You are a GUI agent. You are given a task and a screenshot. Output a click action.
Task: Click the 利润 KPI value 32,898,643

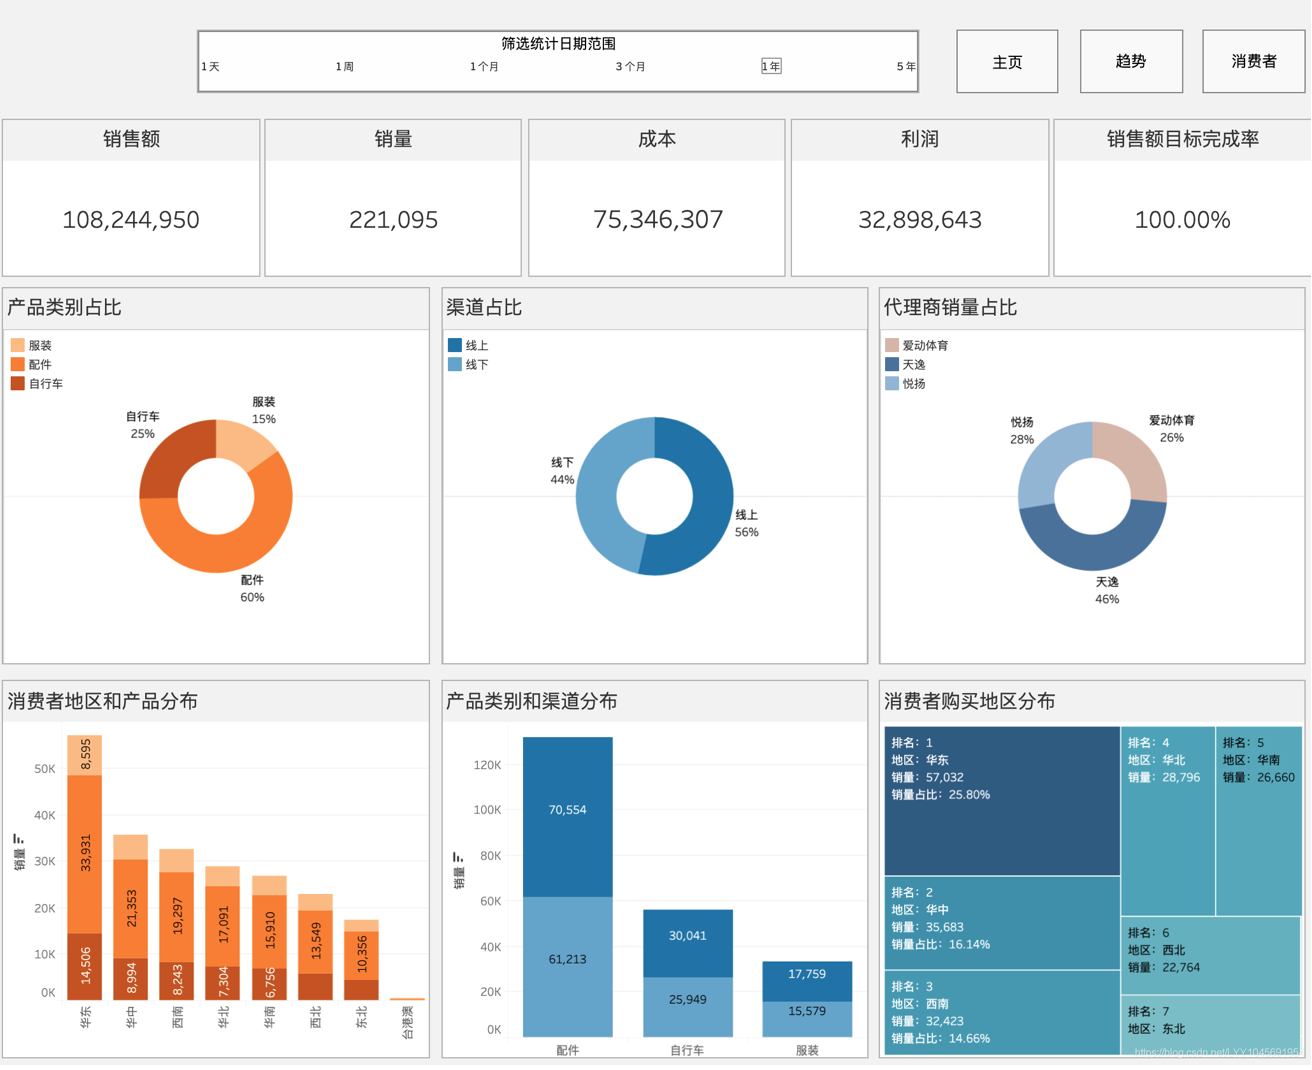coord(920,220)
